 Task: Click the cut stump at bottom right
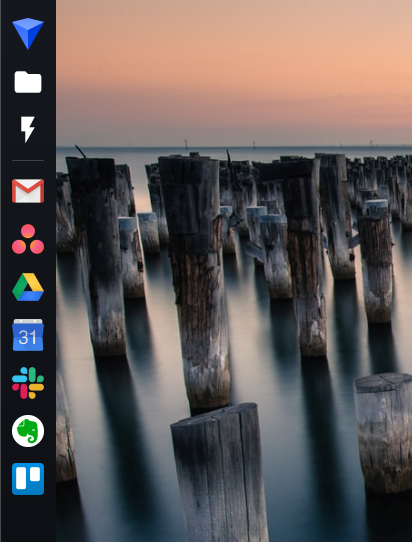pos(384,432)
